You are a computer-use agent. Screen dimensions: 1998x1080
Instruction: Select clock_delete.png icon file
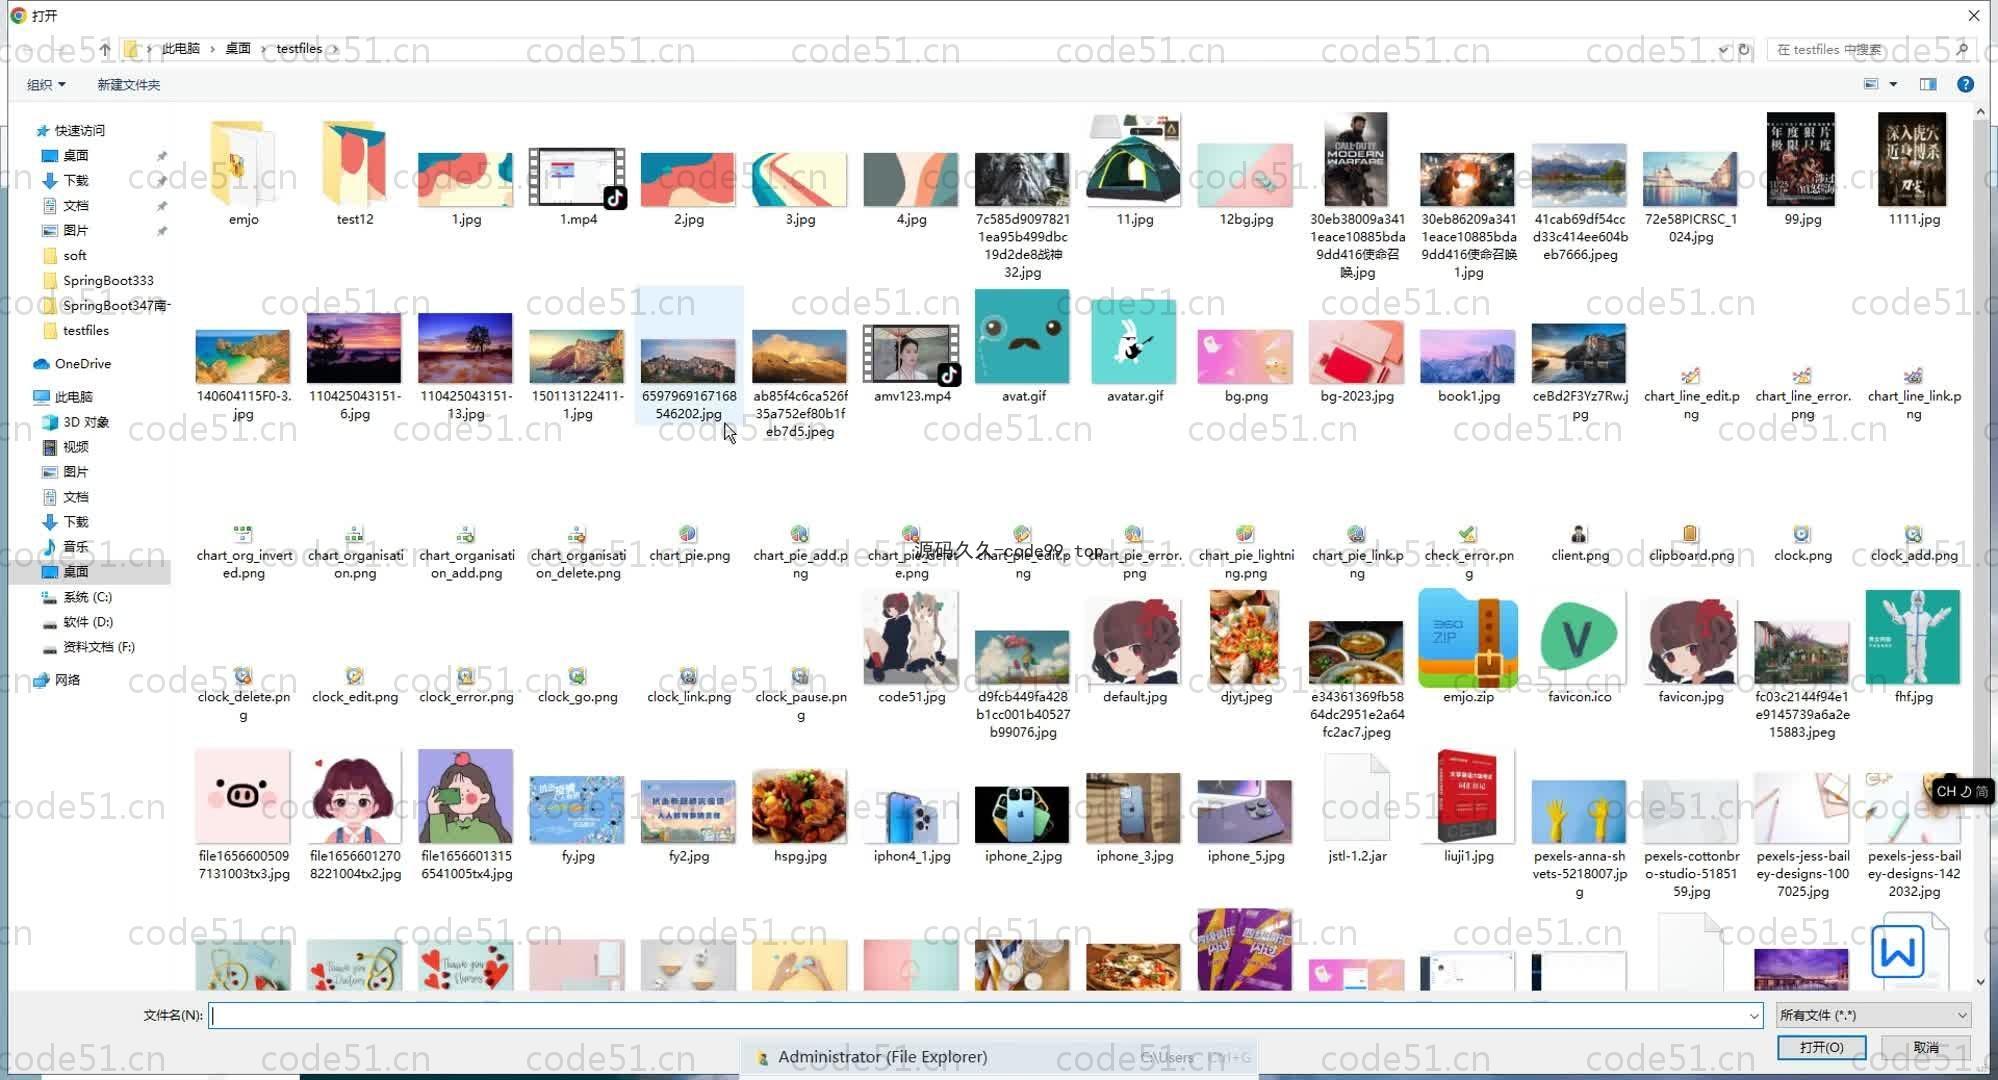pos(243,695)
